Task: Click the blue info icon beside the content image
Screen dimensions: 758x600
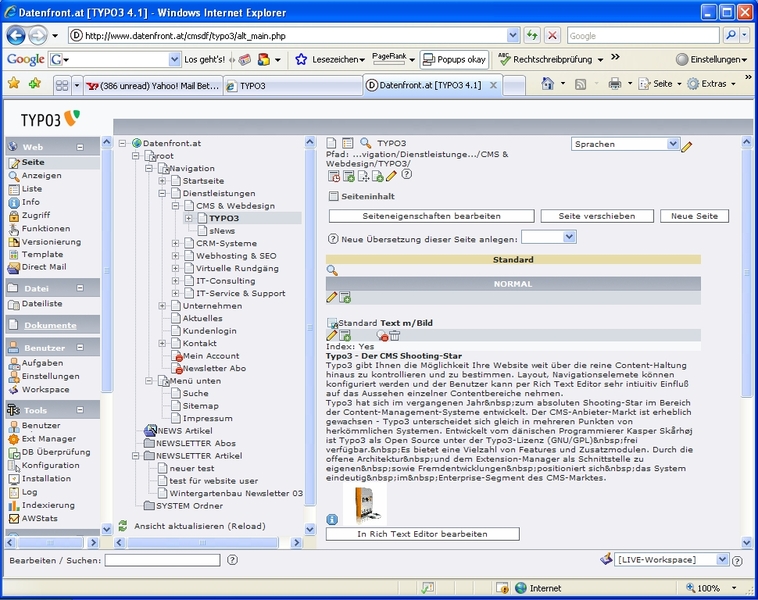Action: (332, 519)
